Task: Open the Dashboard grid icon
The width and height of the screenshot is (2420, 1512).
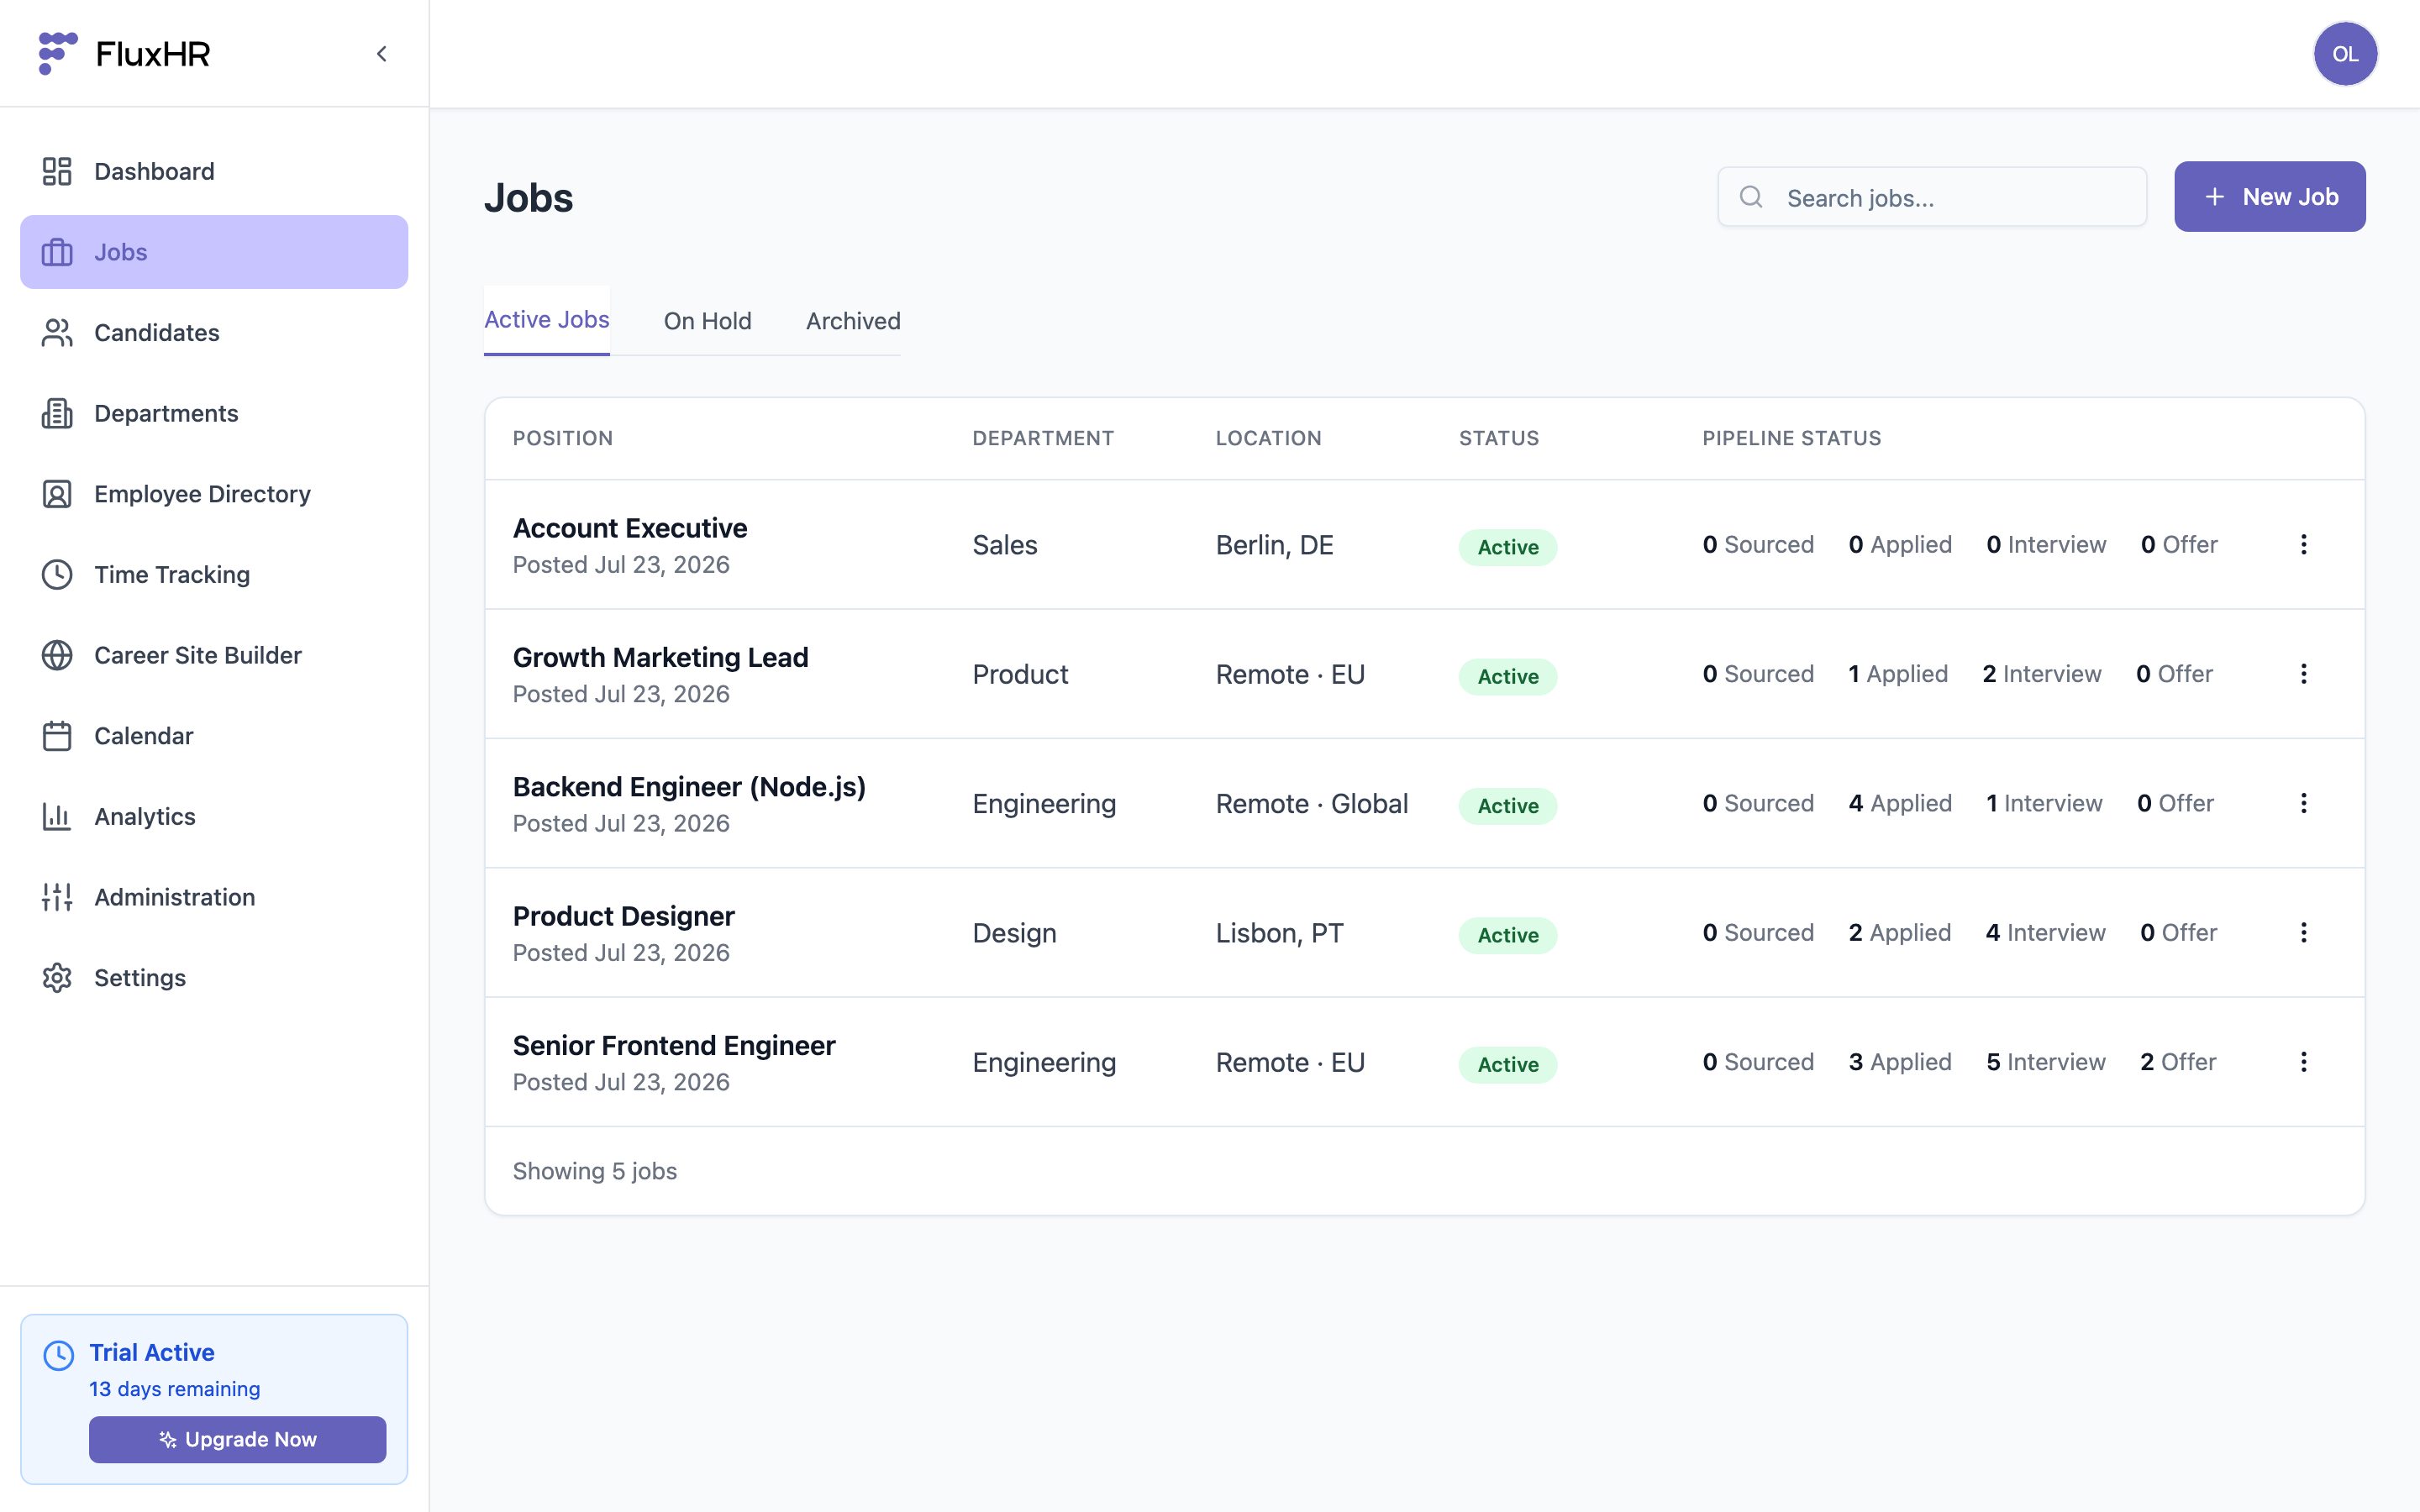Action: [x=57, y=171]
